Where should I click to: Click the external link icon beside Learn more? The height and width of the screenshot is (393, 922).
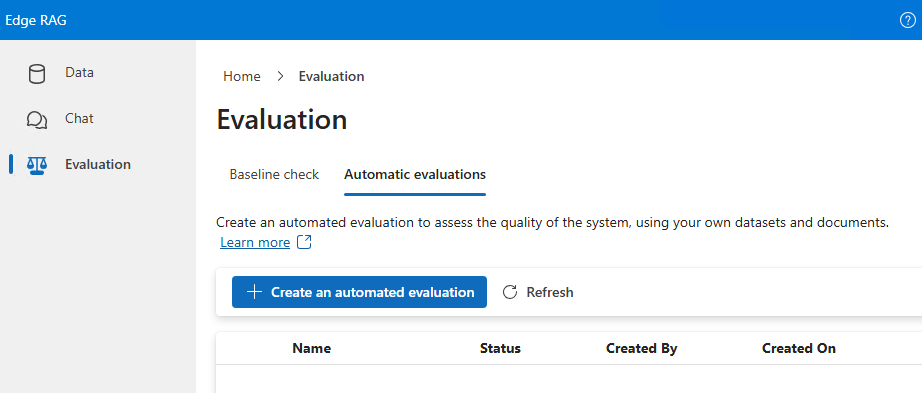[304, 242]
